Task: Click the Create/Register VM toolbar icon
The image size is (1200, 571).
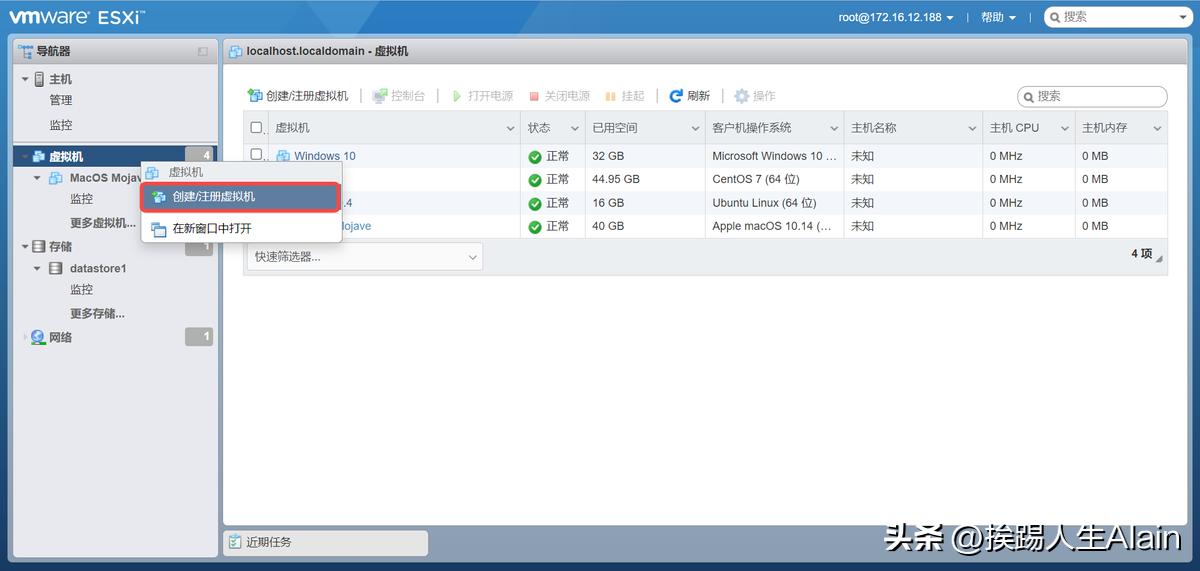Action: (x=255, y=96)
